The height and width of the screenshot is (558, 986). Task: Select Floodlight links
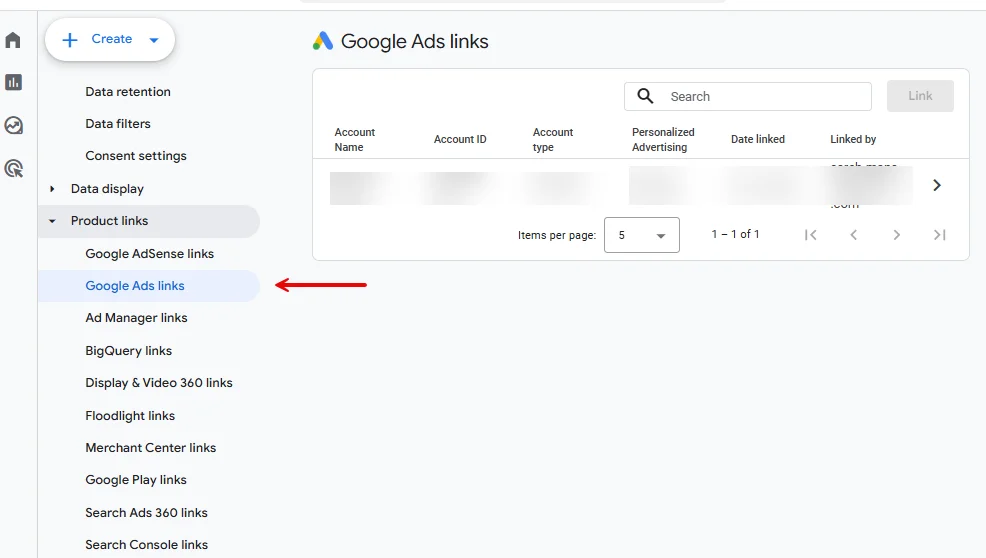[x=130, y=415]
